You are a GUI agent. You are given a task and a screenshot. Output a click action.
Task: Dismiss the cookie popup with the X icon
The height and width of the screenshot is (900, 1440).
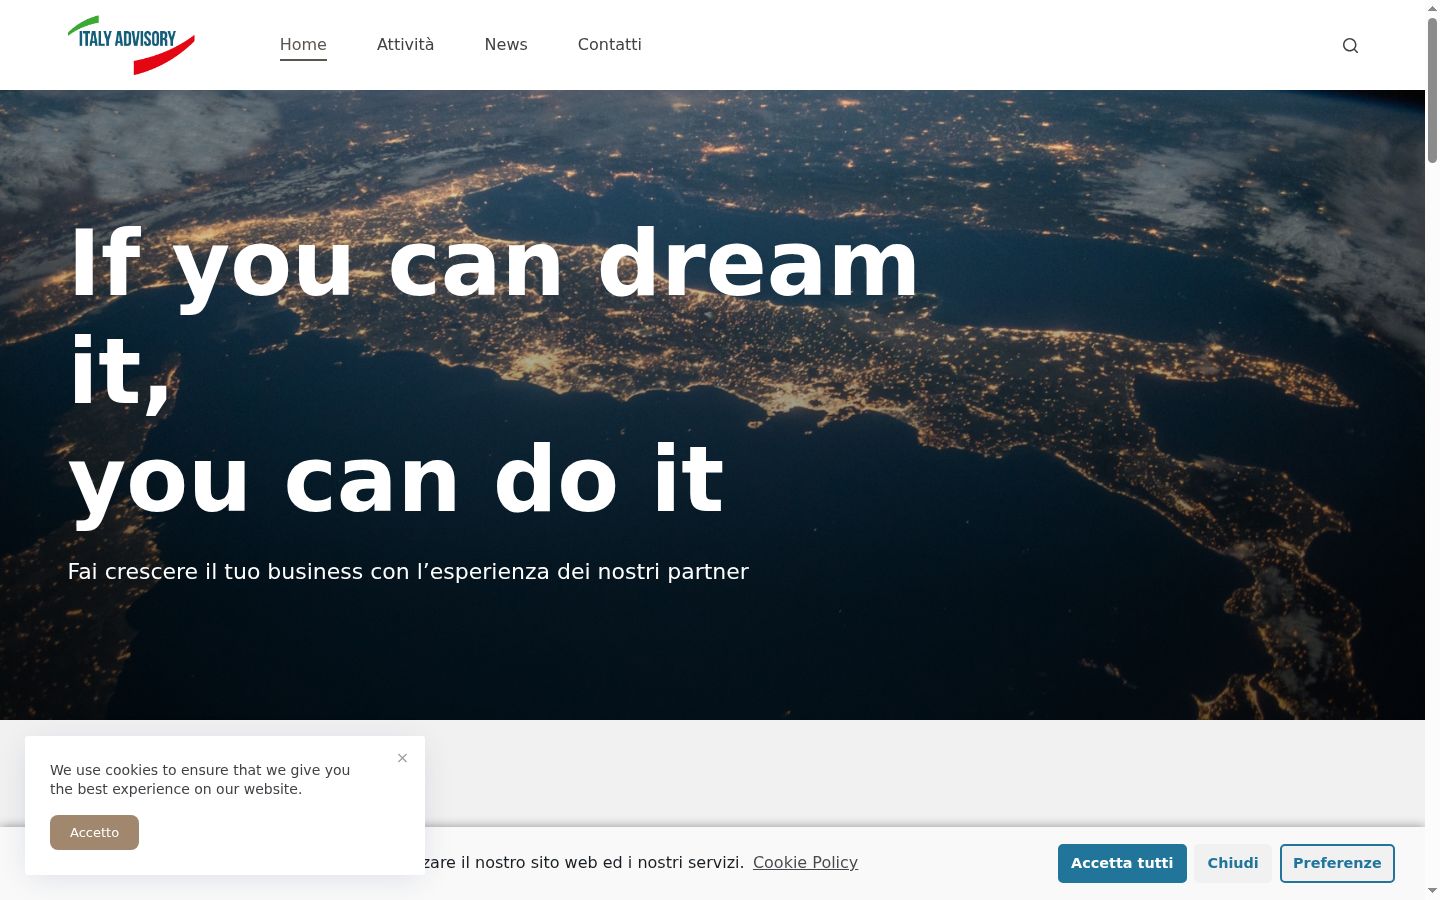coord(402,758)
